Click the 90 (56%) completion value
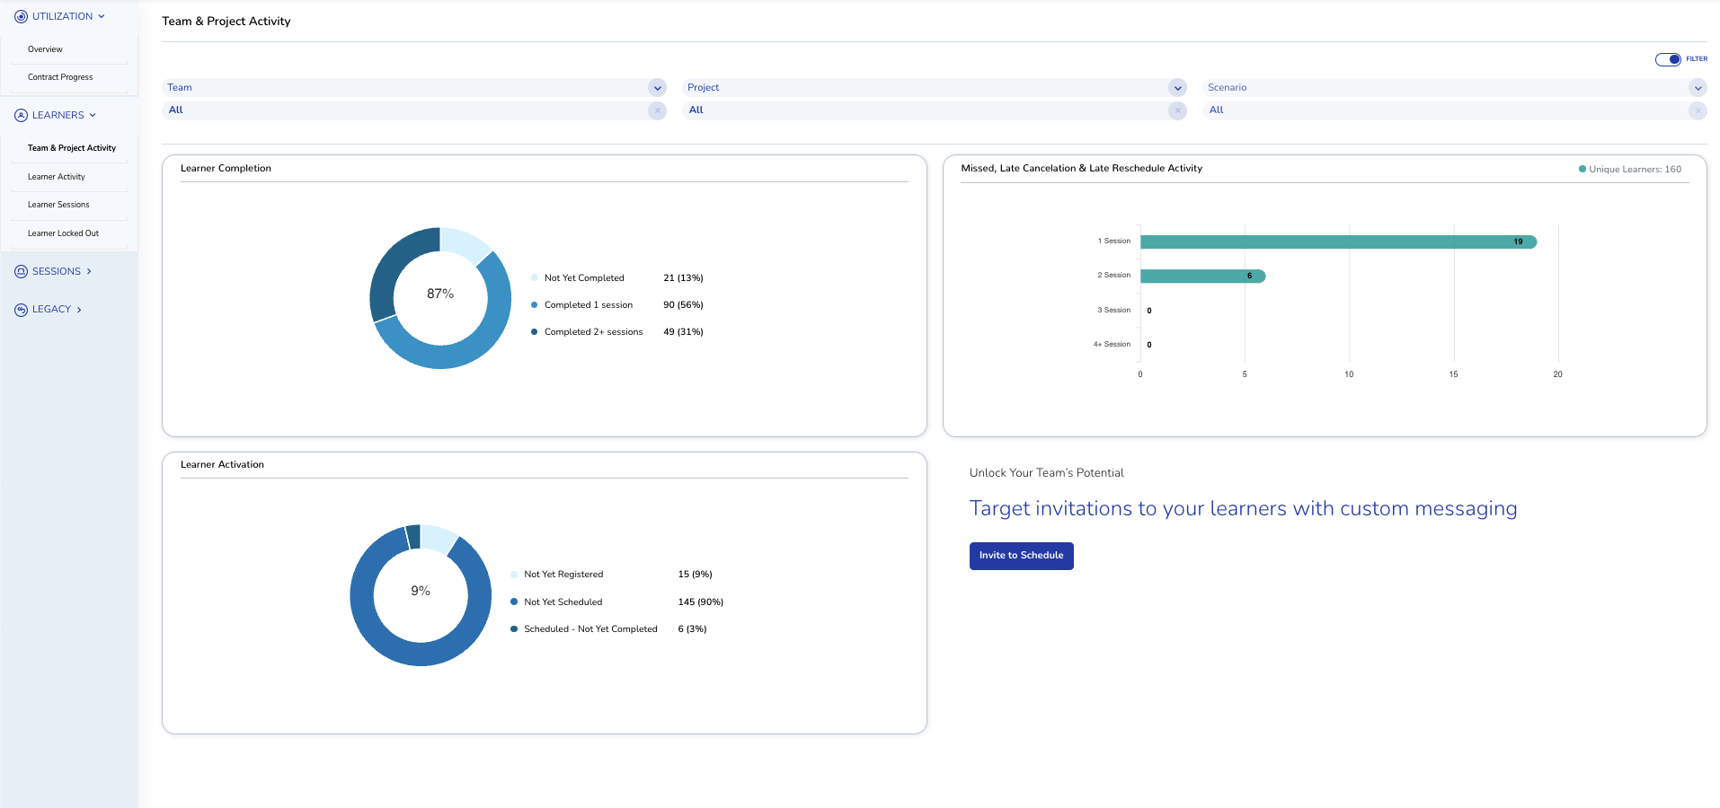This screenshot has width=1720, height=808. [683, 305]
